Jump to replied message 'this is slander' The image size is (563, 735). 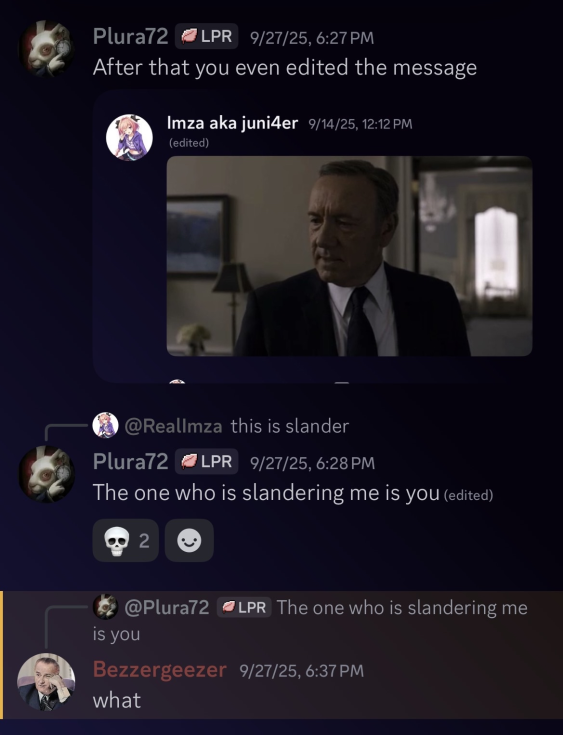pos(290,426)
